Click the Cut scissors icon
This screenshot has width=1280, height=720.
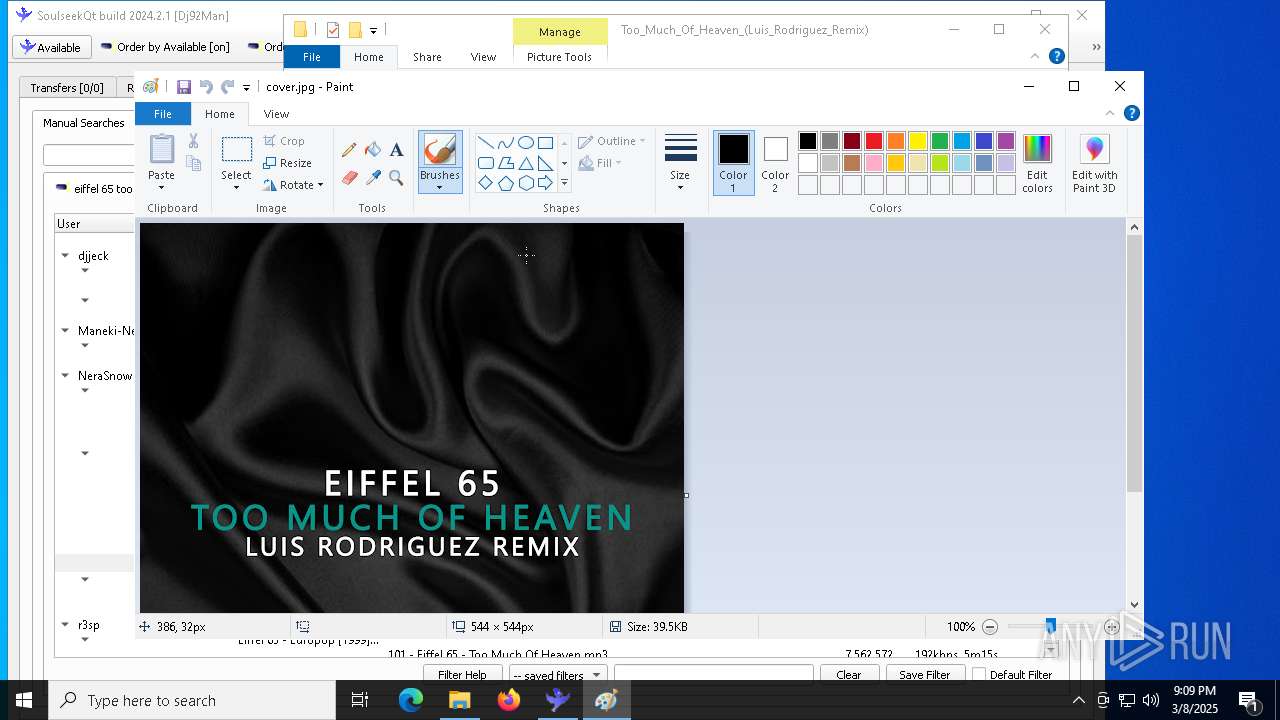tap(193, 141)
